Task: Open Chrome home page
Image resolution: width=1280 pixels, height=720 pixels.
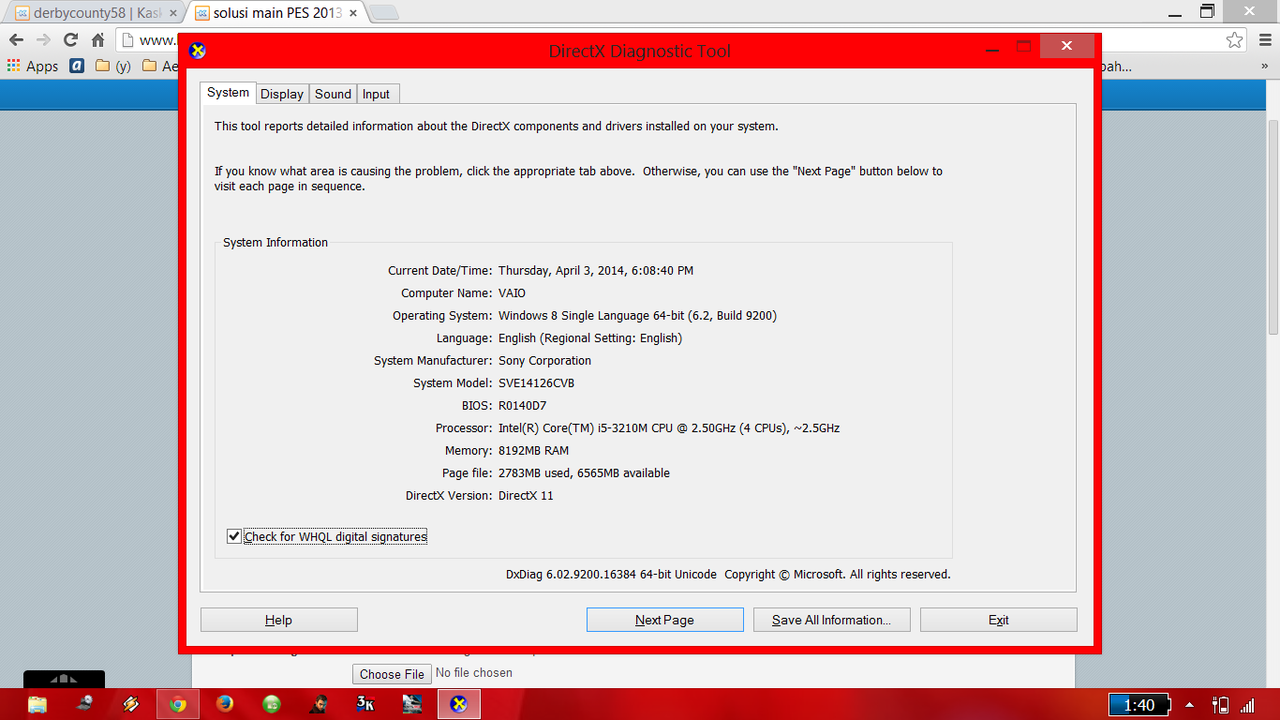Action: (98, 40)
